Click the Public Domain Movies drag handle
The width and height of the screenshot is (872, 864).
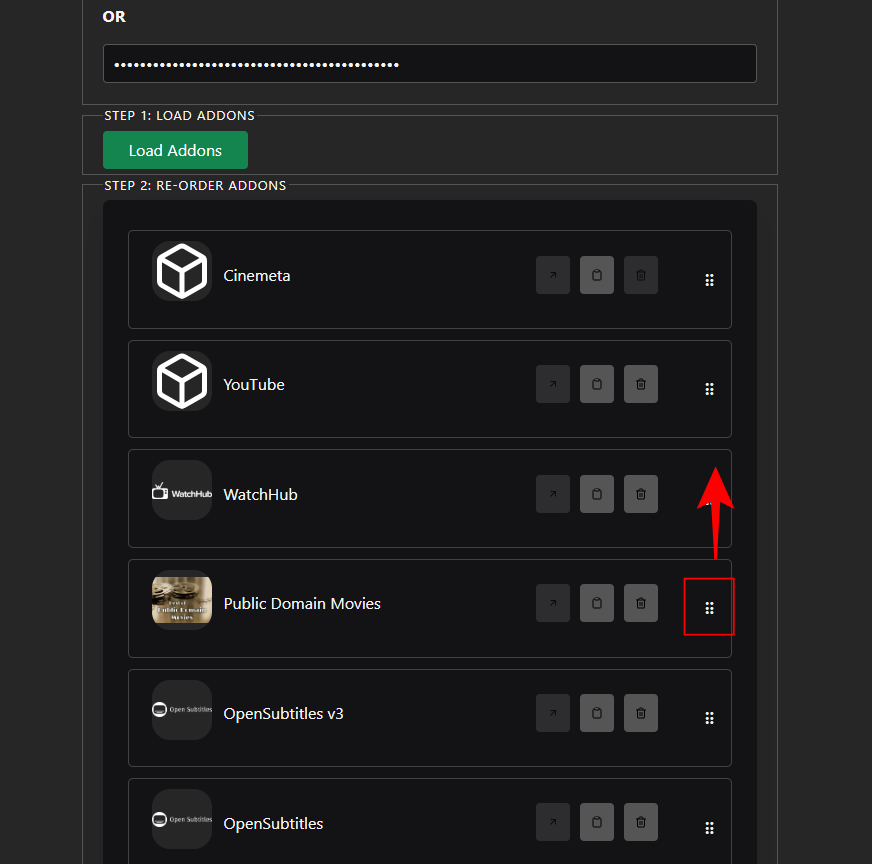(709, 608)
